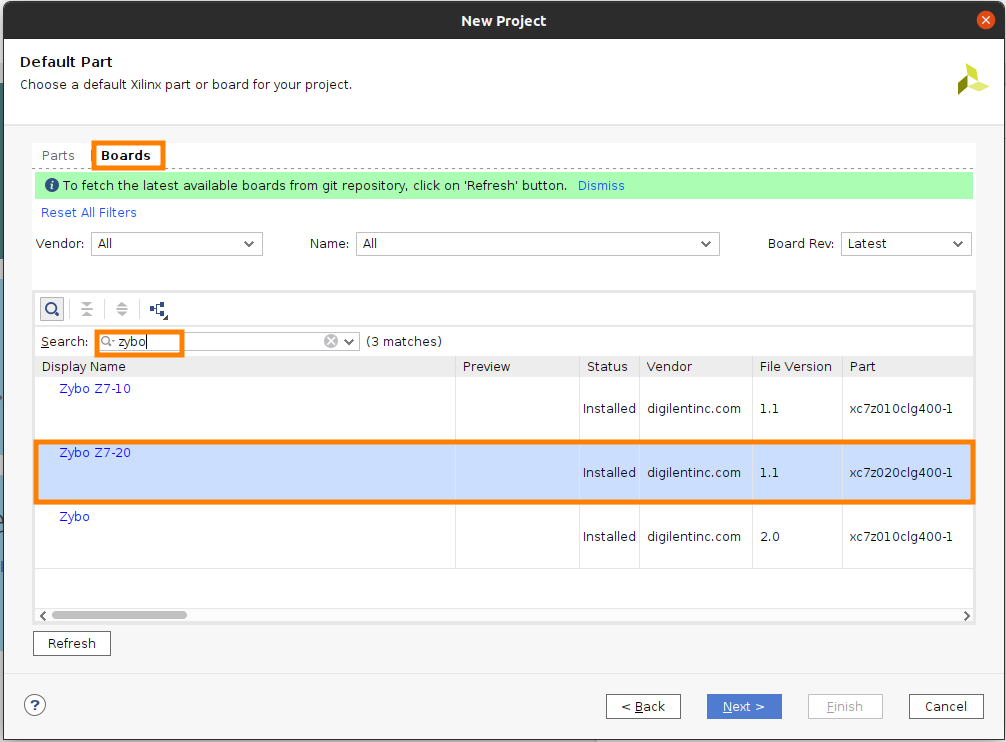1006x742 pixels.
Task: Click digilentinc.com vendor in Zybo Z7-10 row
Action: 694,409
